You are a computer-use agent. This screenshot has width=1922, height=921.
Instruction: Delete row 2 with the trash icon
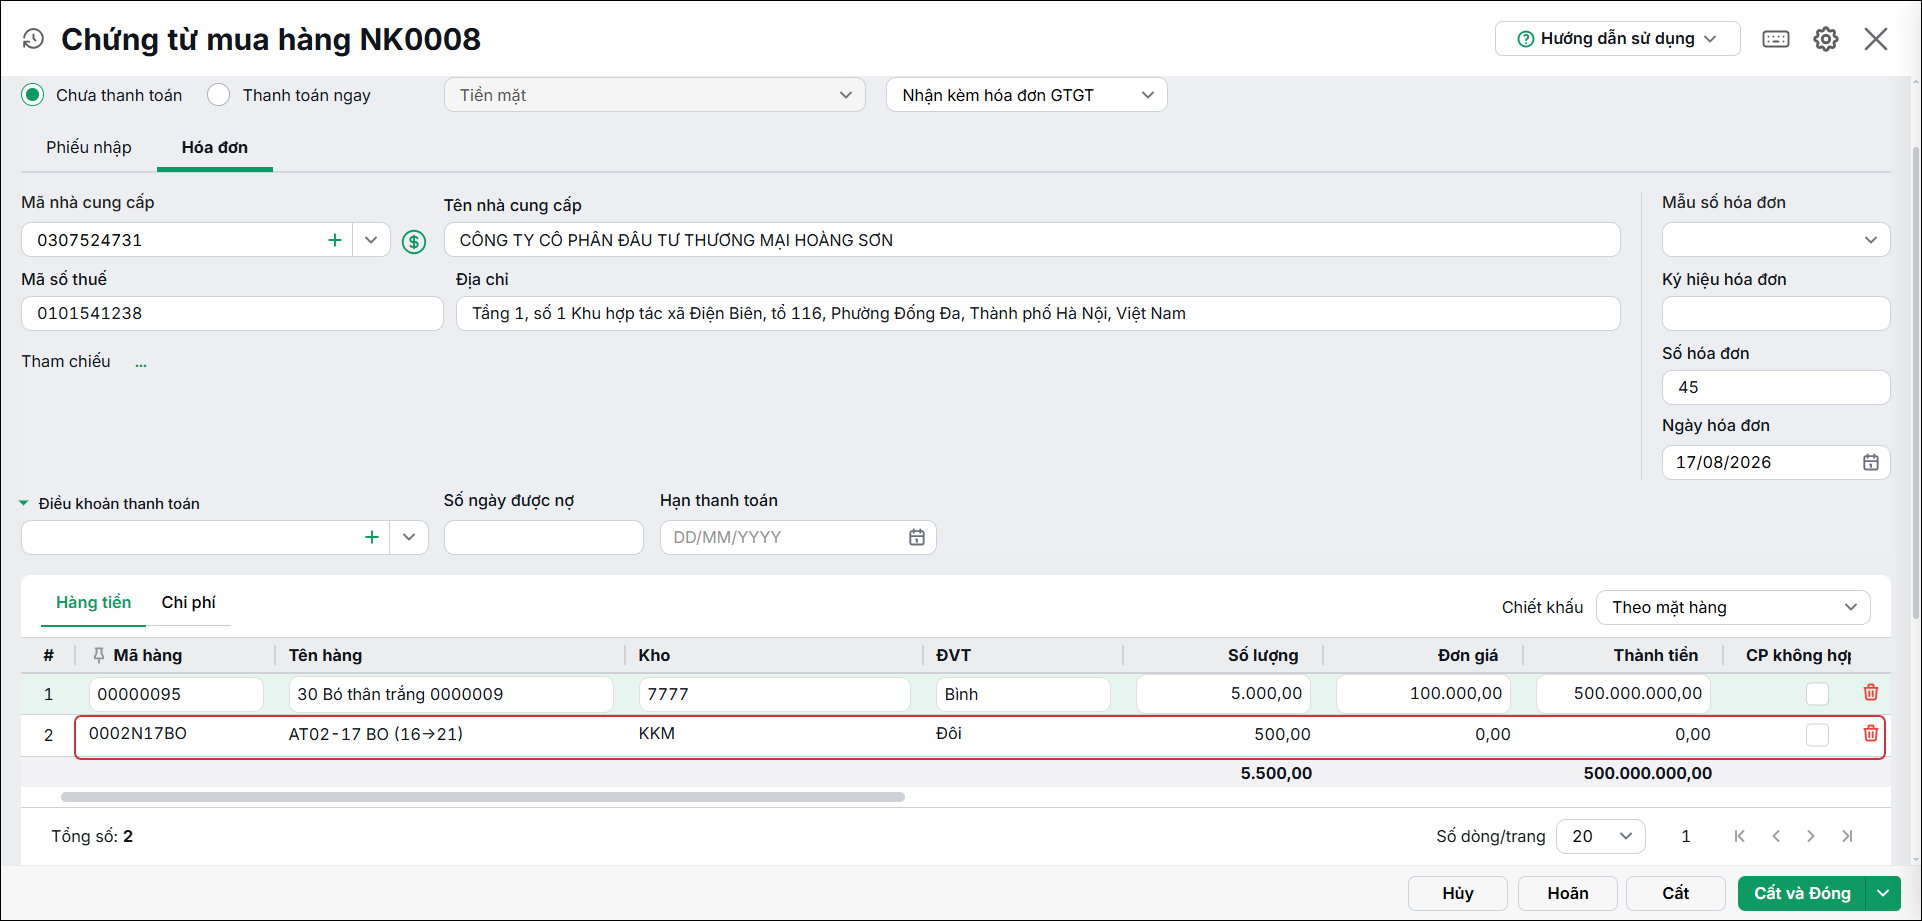[x=1871, y=733]
